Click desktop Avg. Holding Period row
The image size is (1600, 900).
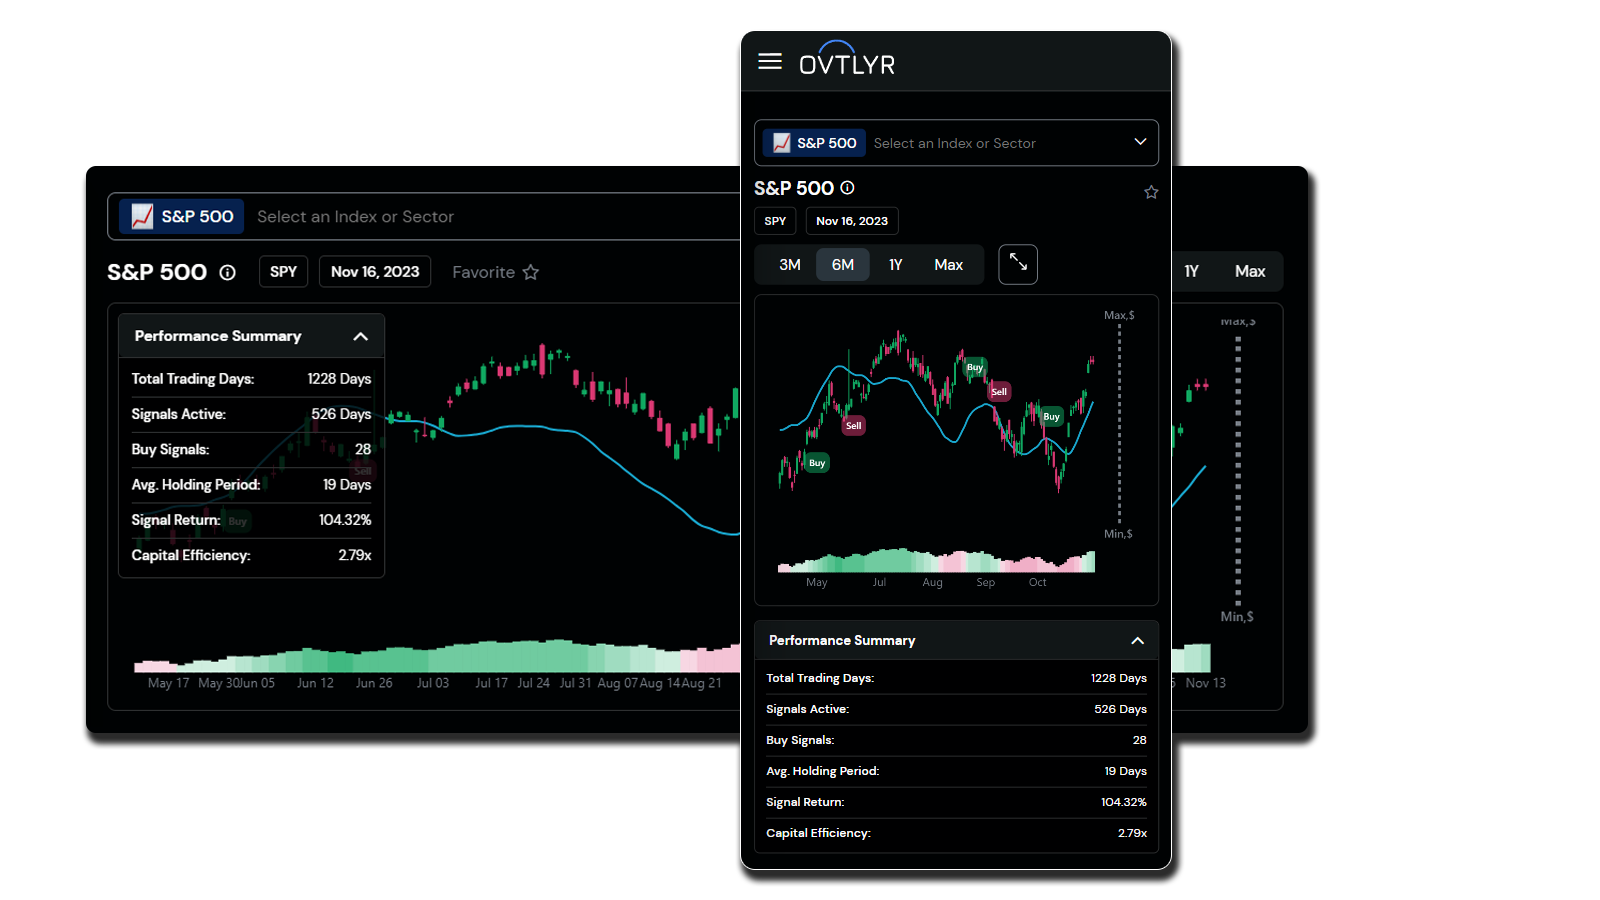pyautogui.click(x=251, y=485)
